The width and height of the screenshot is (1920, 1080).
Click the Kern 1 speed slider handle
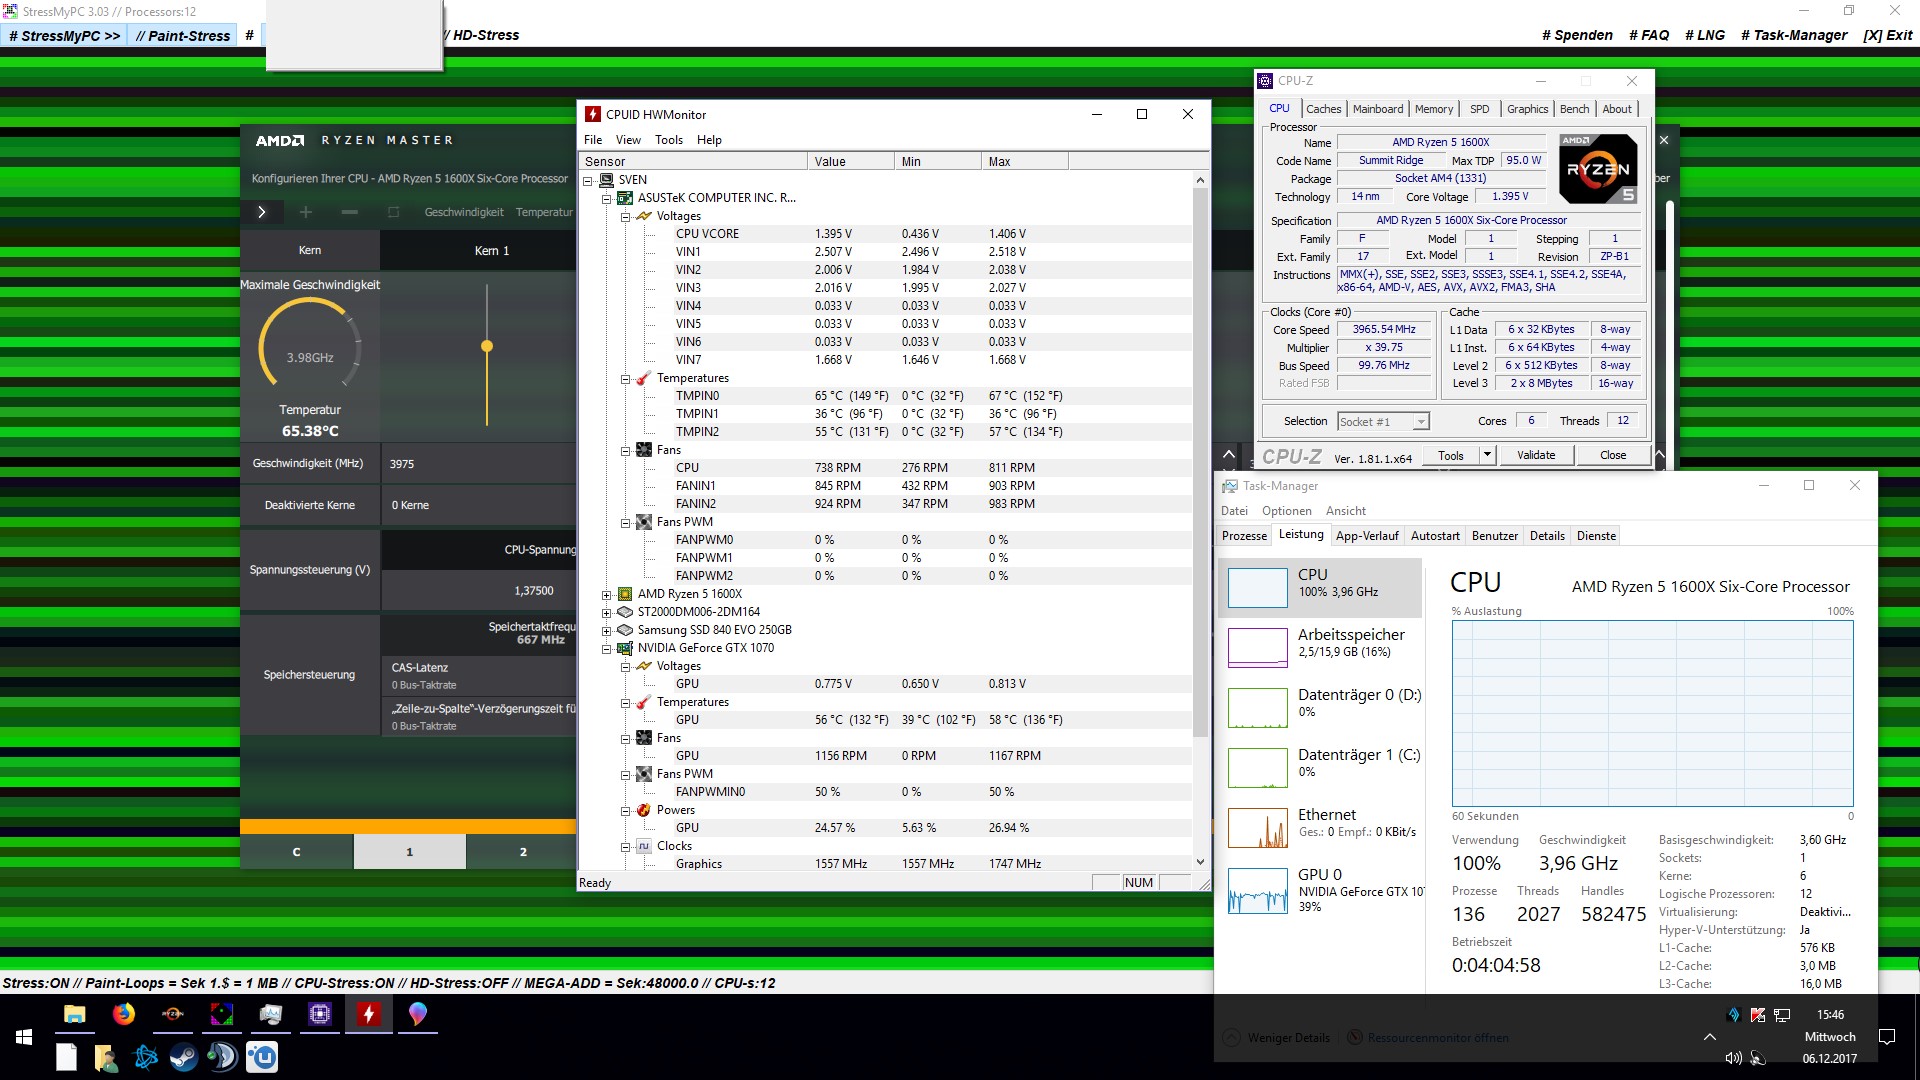tap(487, 346)
